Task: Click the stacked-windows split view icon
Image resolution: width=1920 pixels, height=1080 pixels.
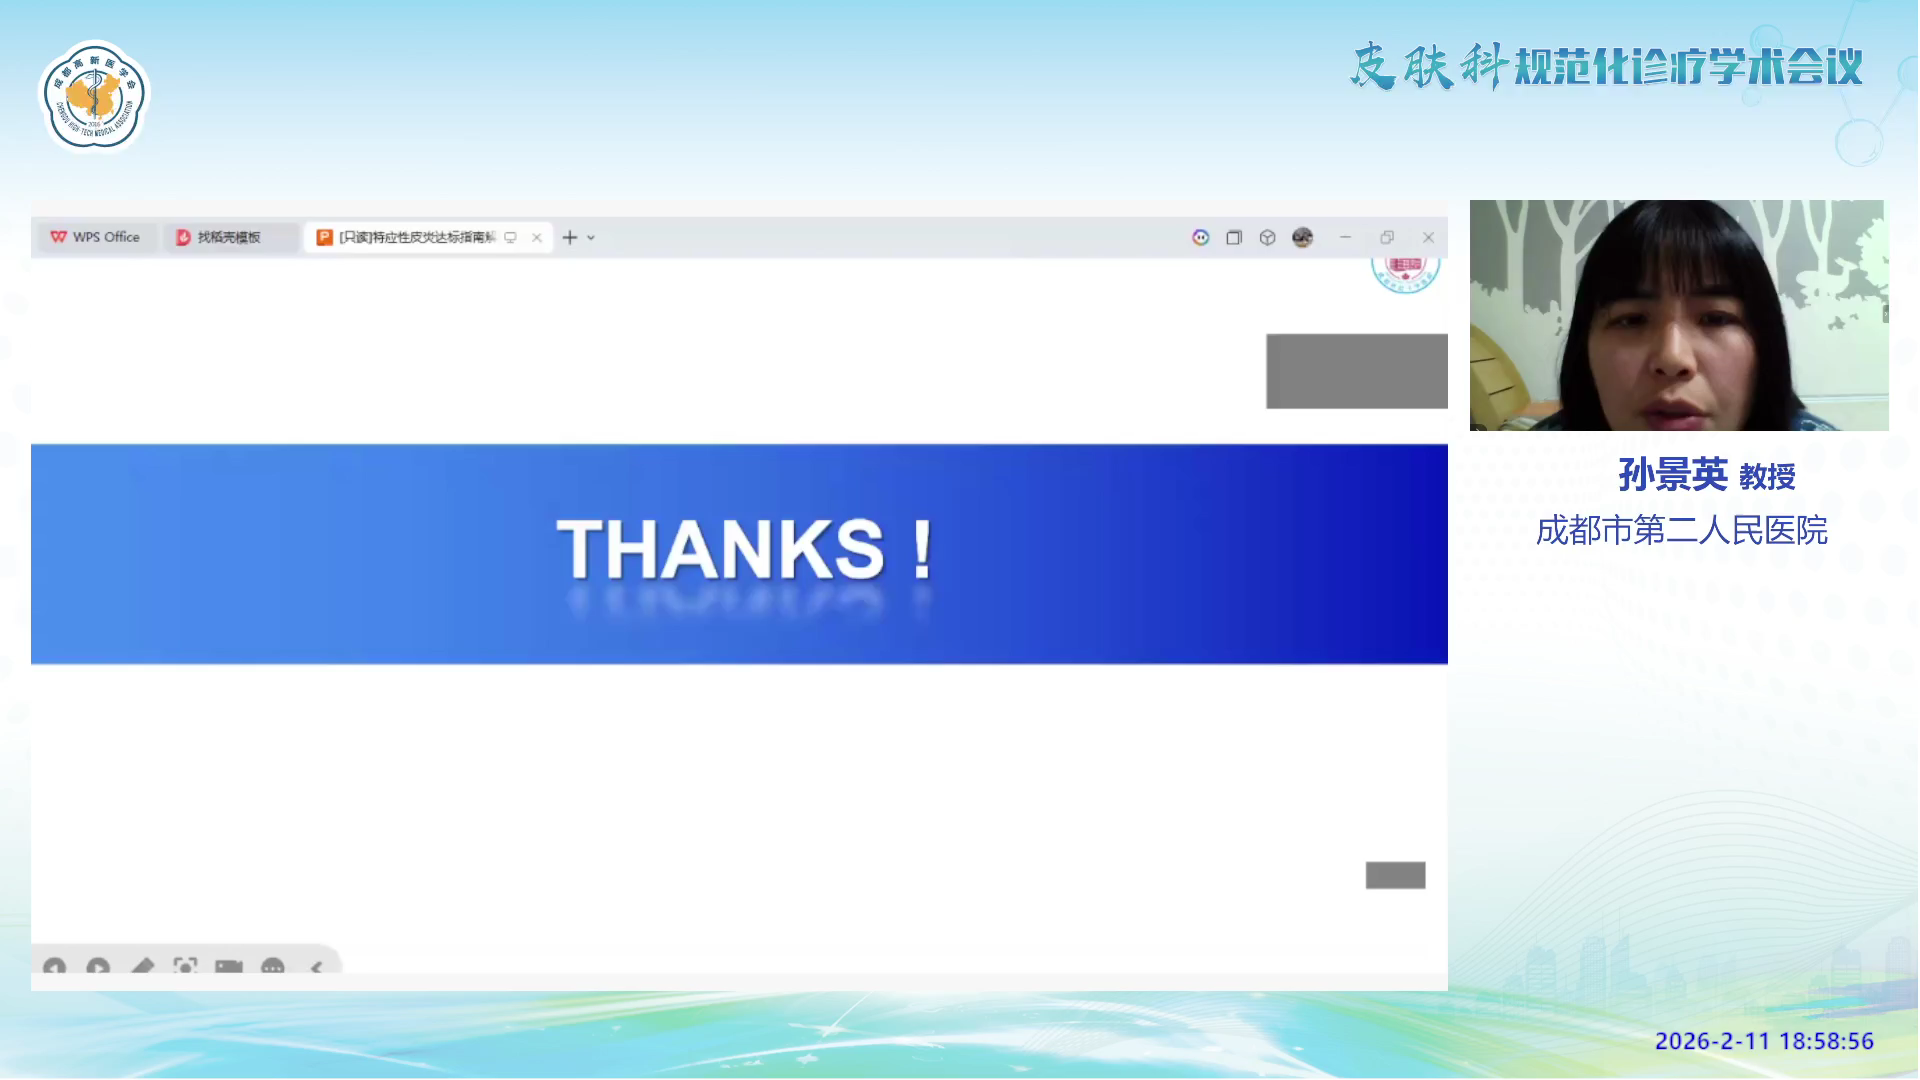Action: click(x=1233, y=238)
